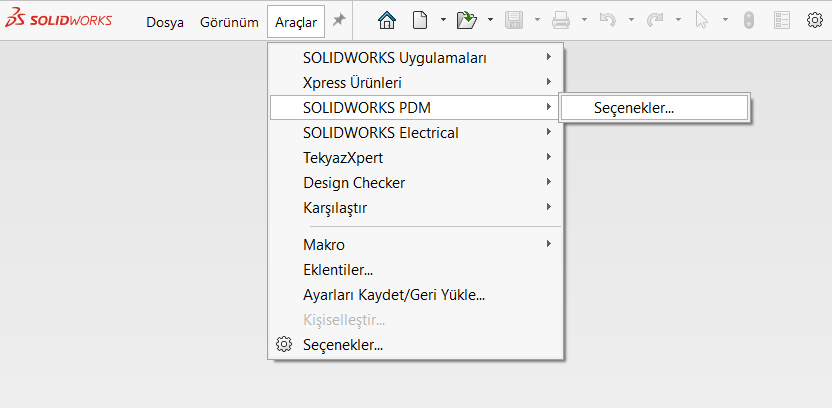
Task: Open the File Properties list icon
Action: [782, 20]
